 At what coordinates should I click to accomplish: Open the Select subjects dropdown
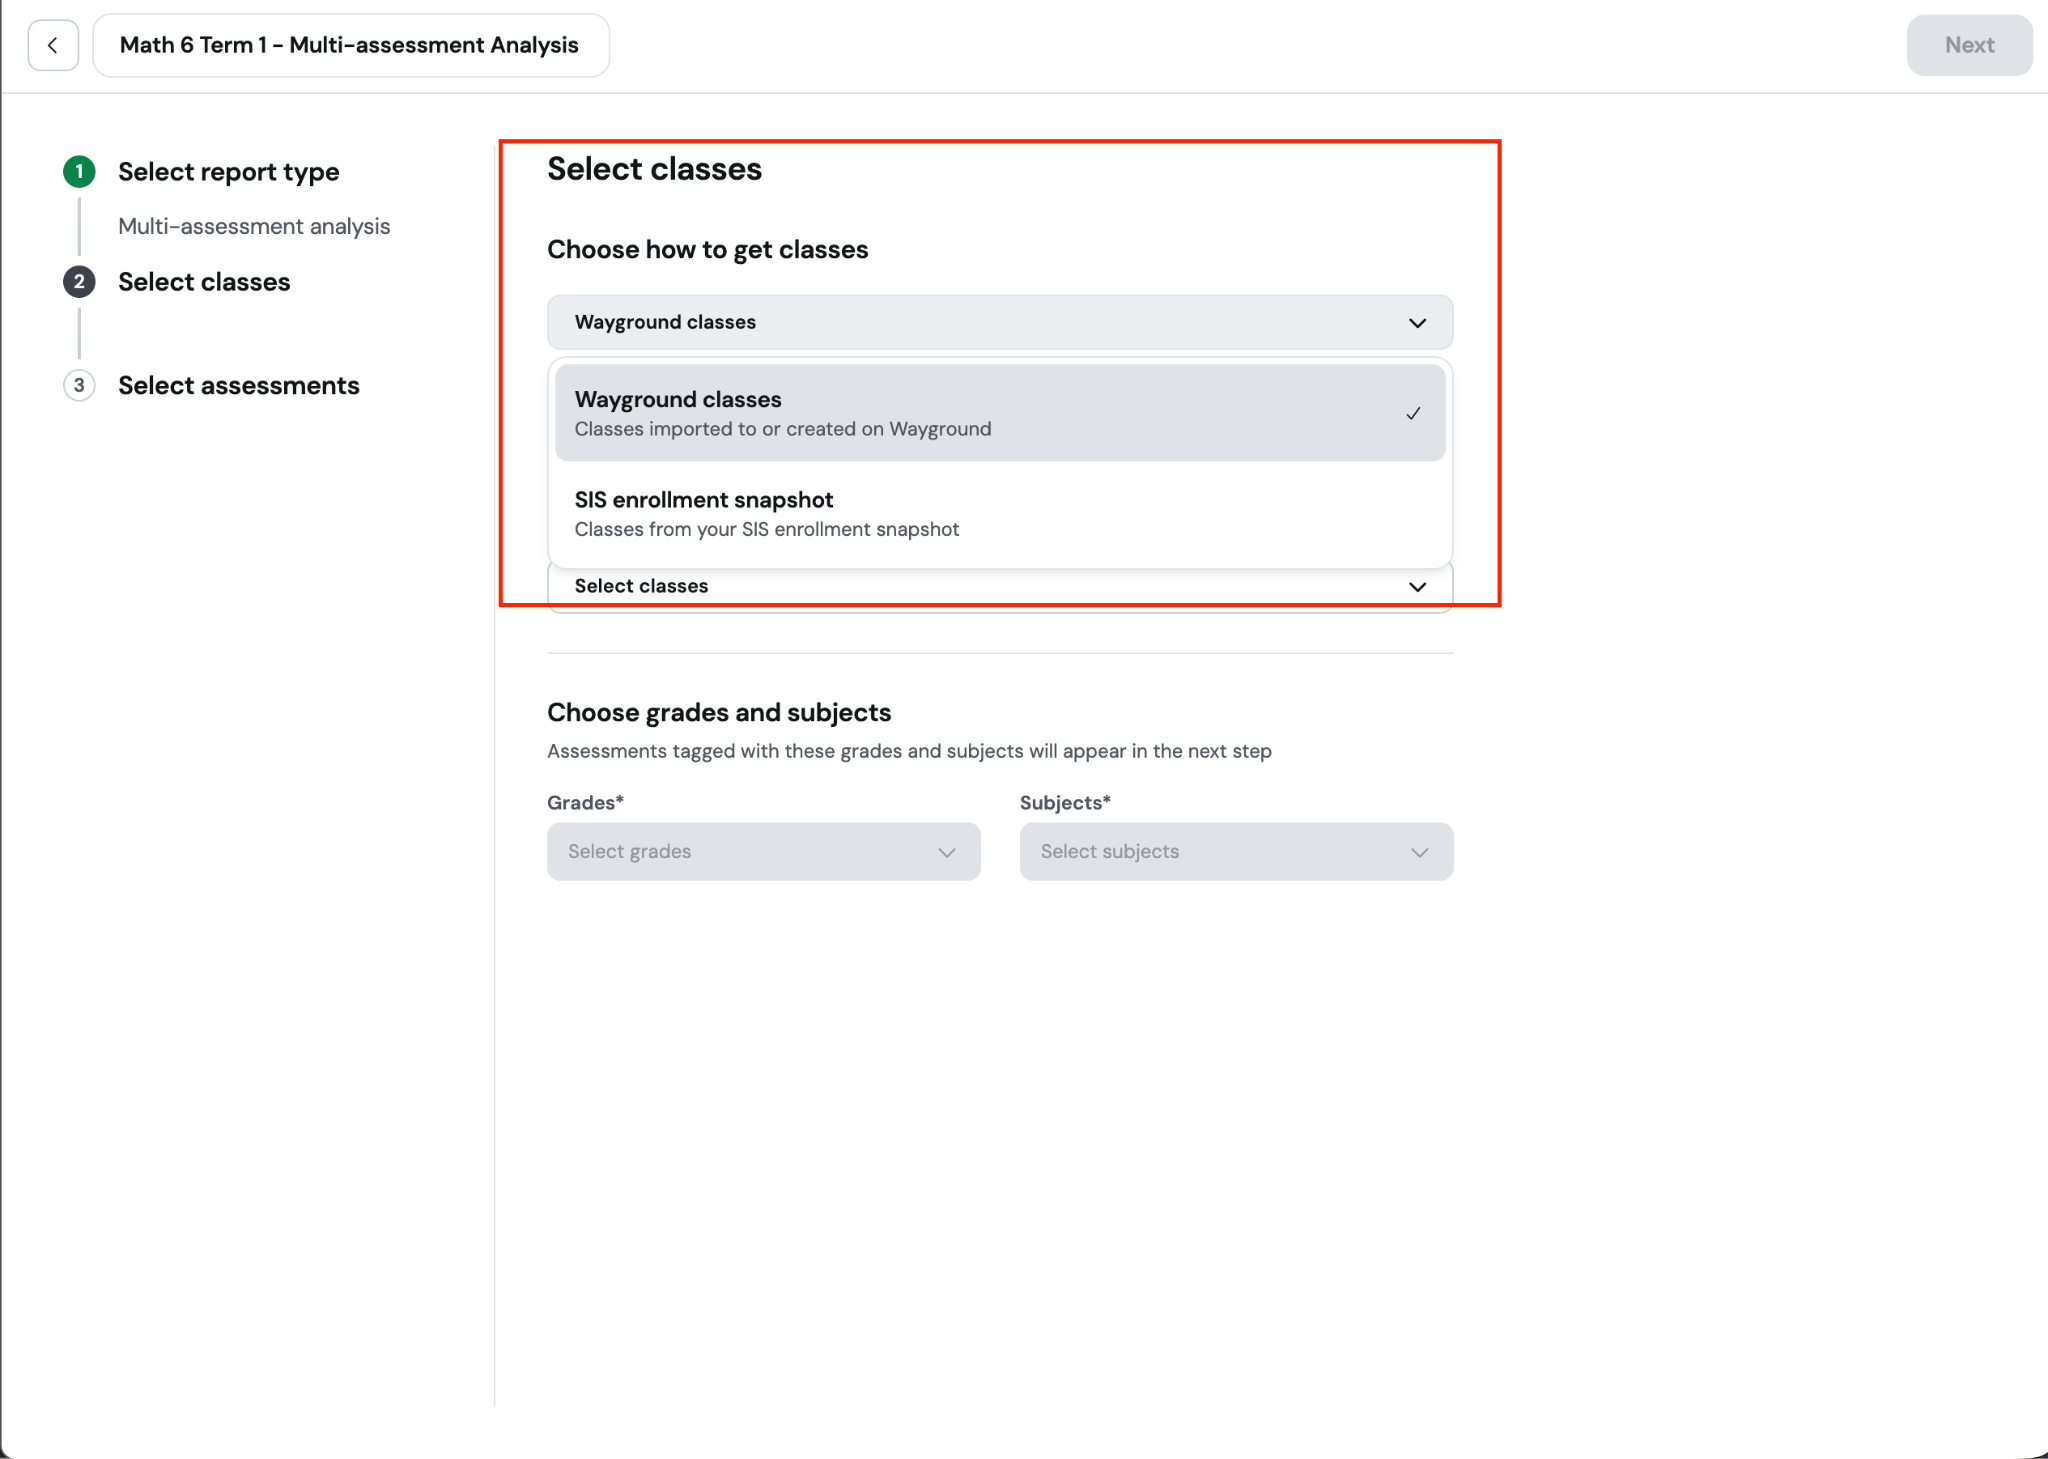point(1236,852)
